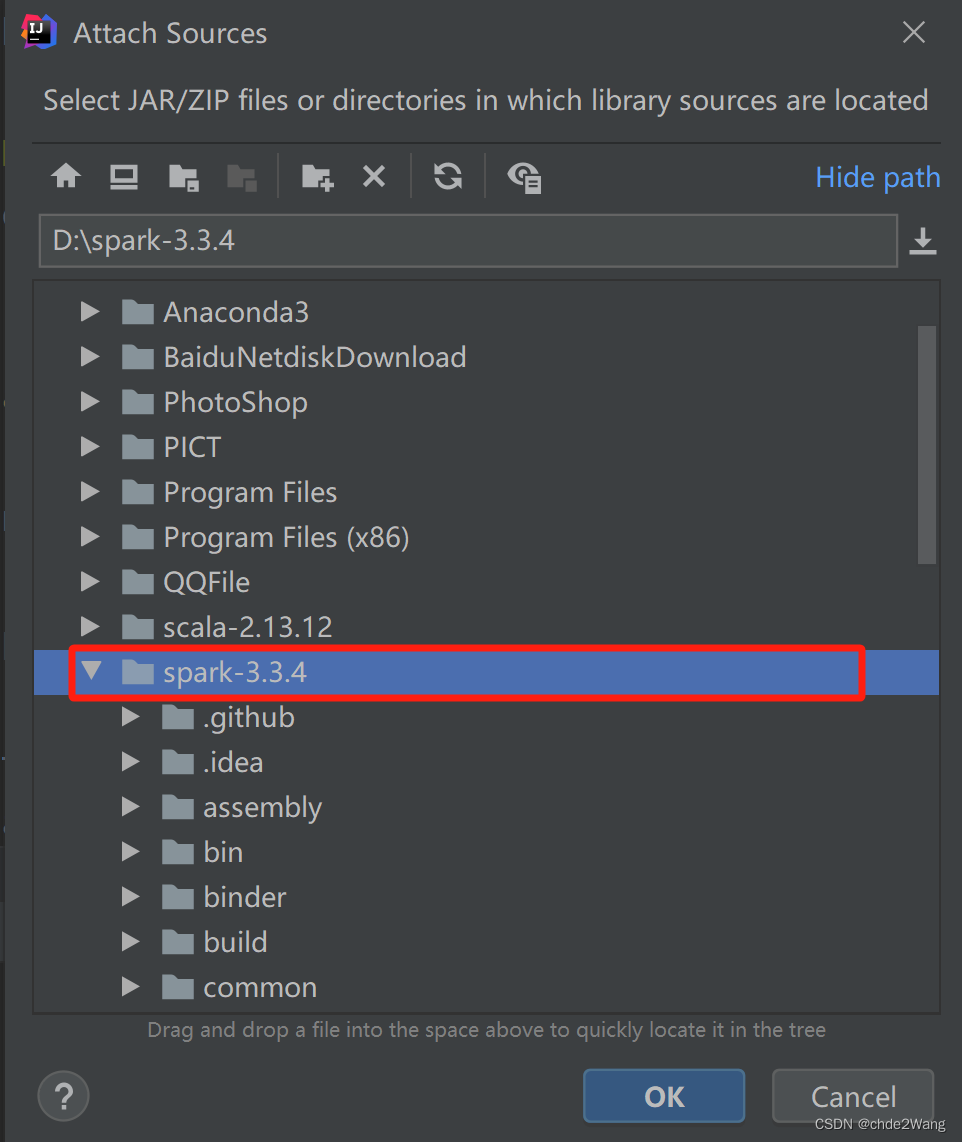
Task: Select the BaiduNetdiskDownload row
Action: tap(486, 357)
